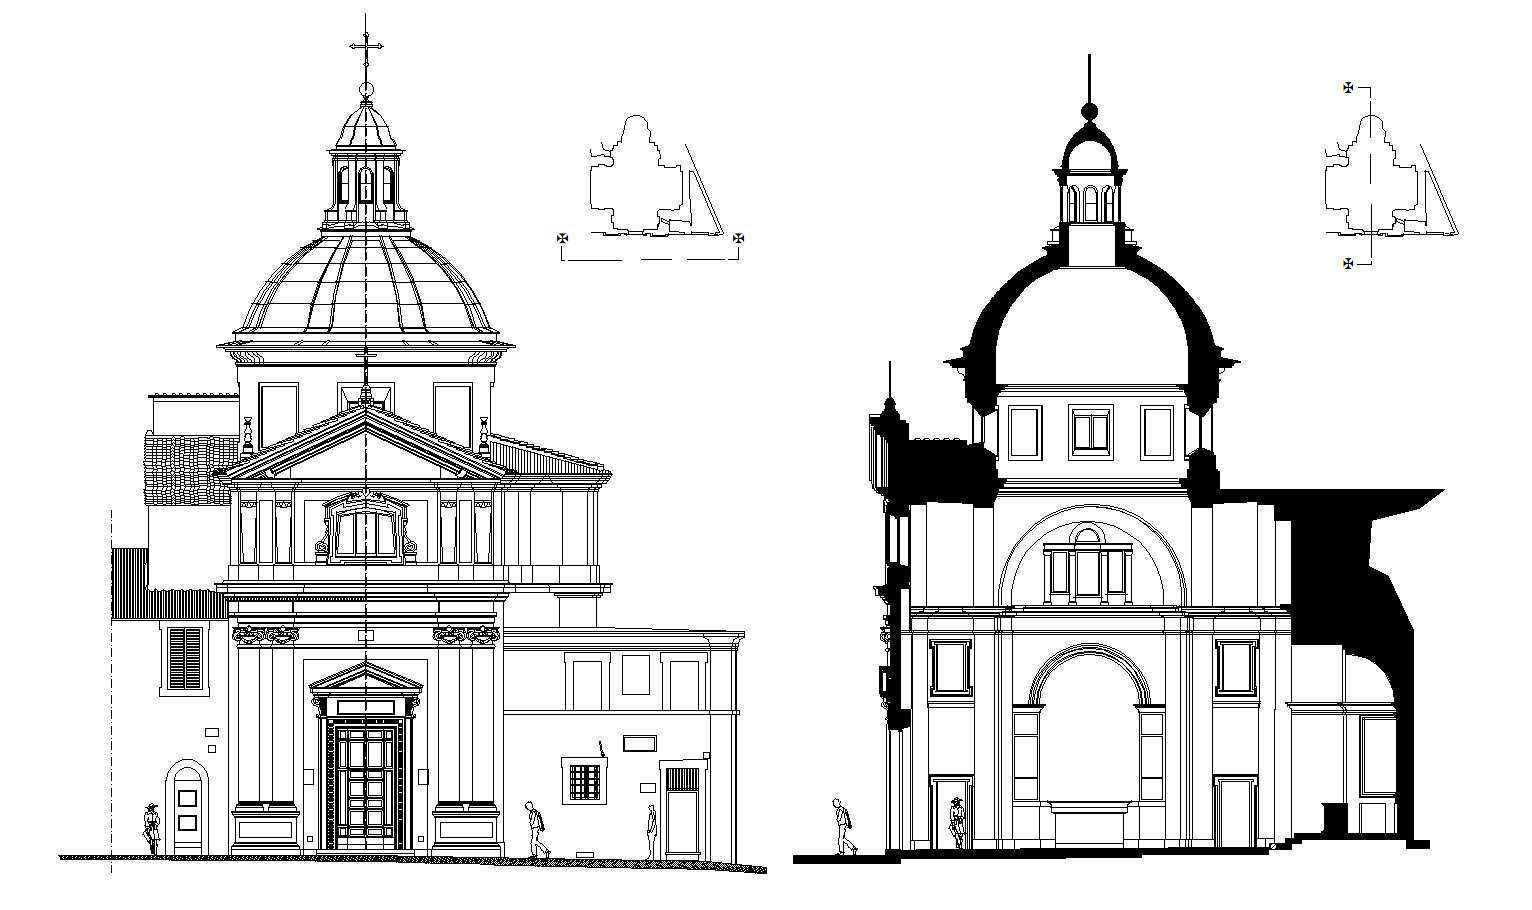Click the key plan beside the section drawing
The height and width of the screenshot is (910, 1532).
point(1373,175)
